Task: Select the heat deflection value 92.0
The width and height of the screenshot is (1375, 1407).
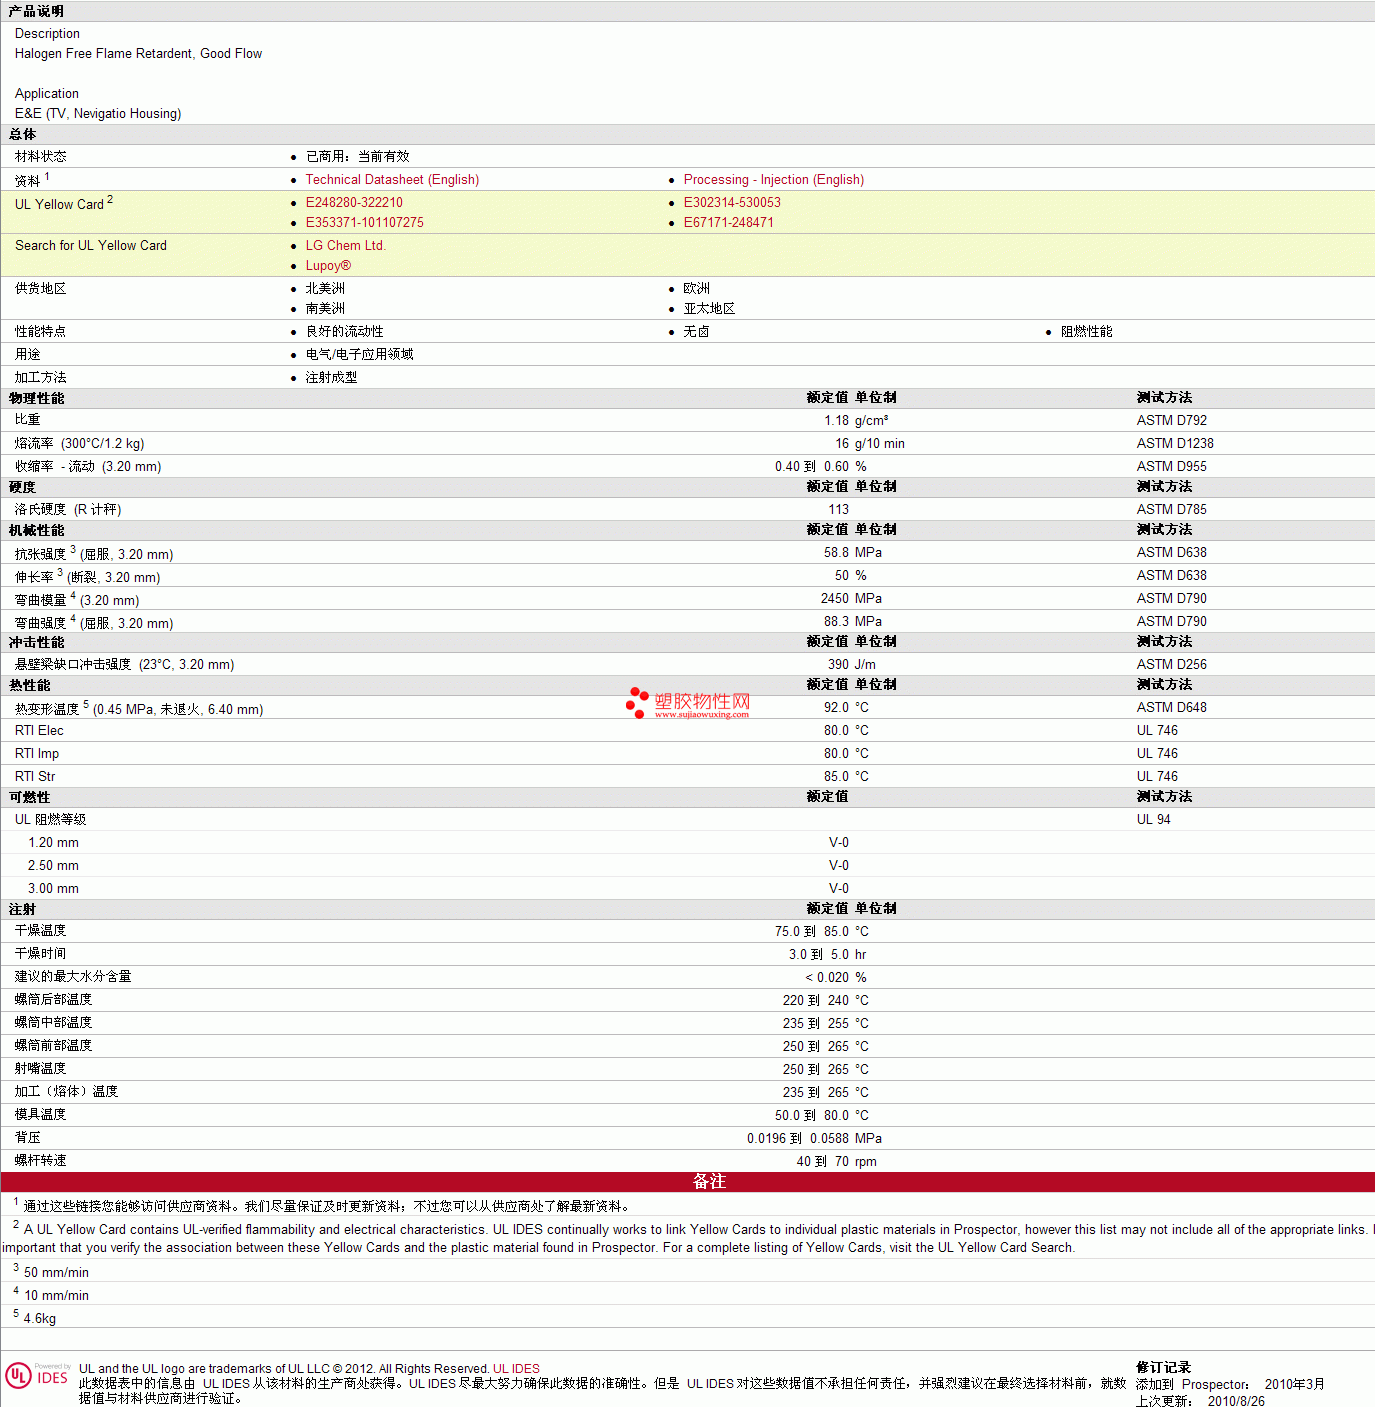Action: coord(836,708)
